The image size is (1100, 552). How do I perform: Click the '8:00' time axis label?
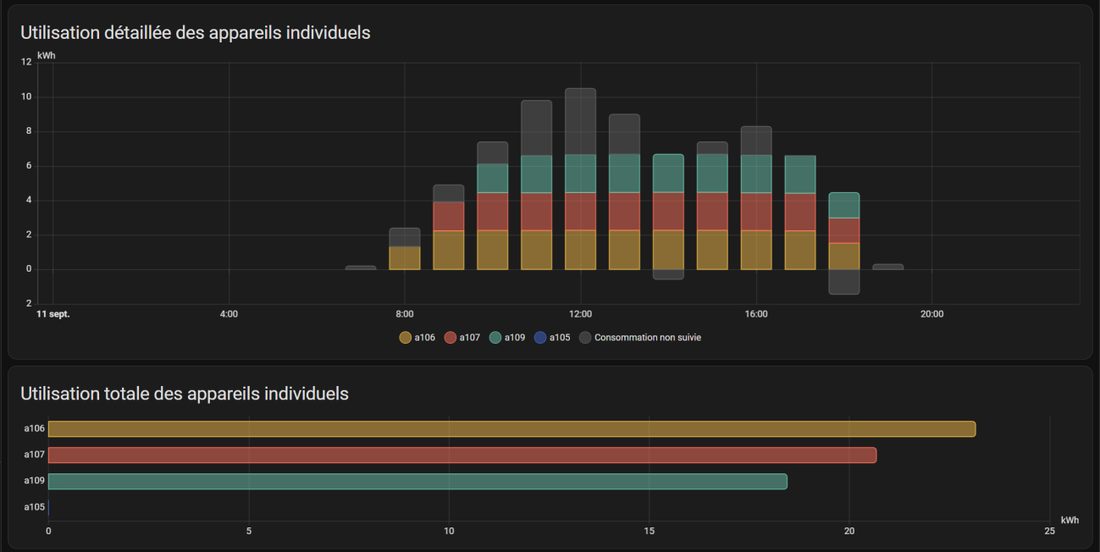pos(405,314)
